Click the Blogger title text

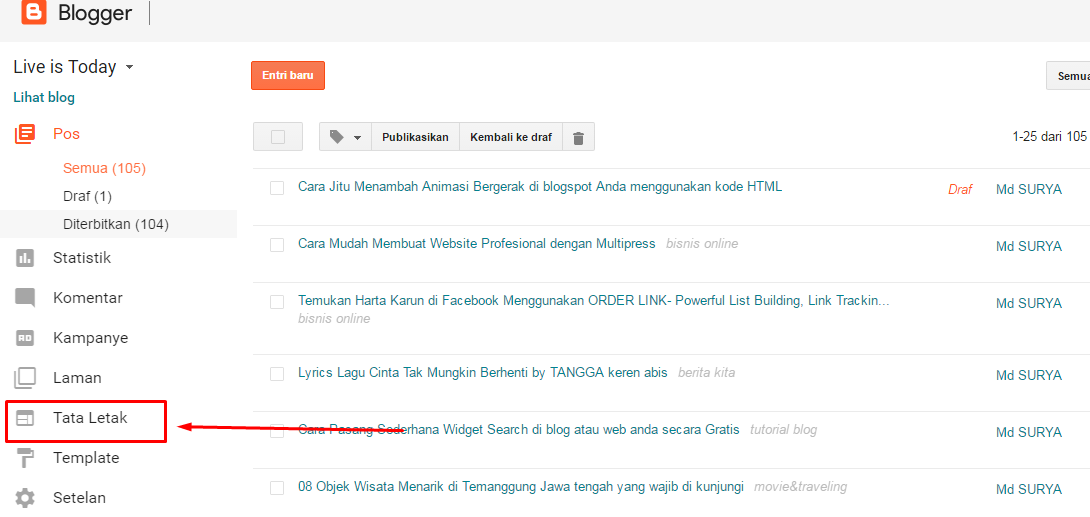tap(95, 13)
